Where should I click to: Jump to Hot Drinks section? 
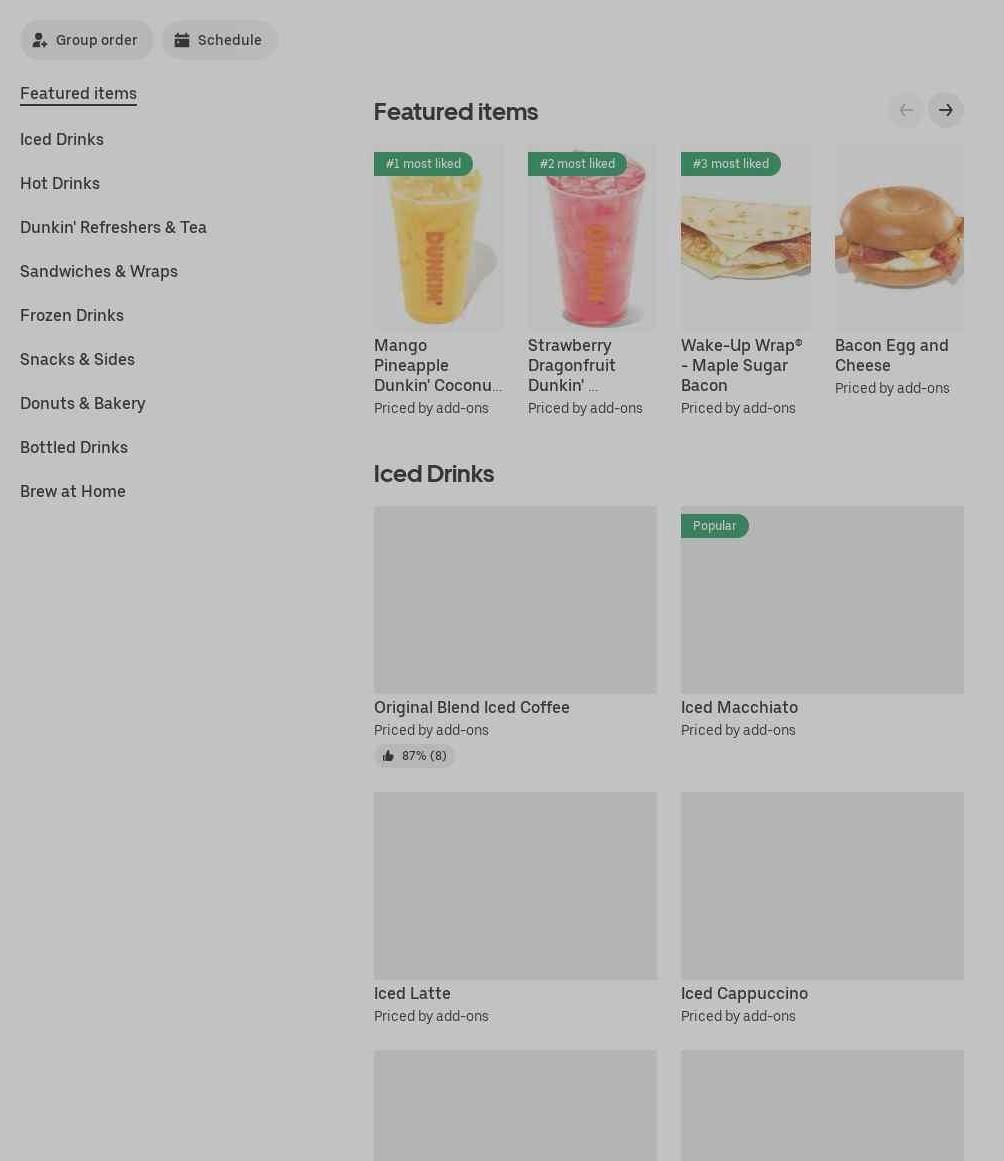click(60, 183)
